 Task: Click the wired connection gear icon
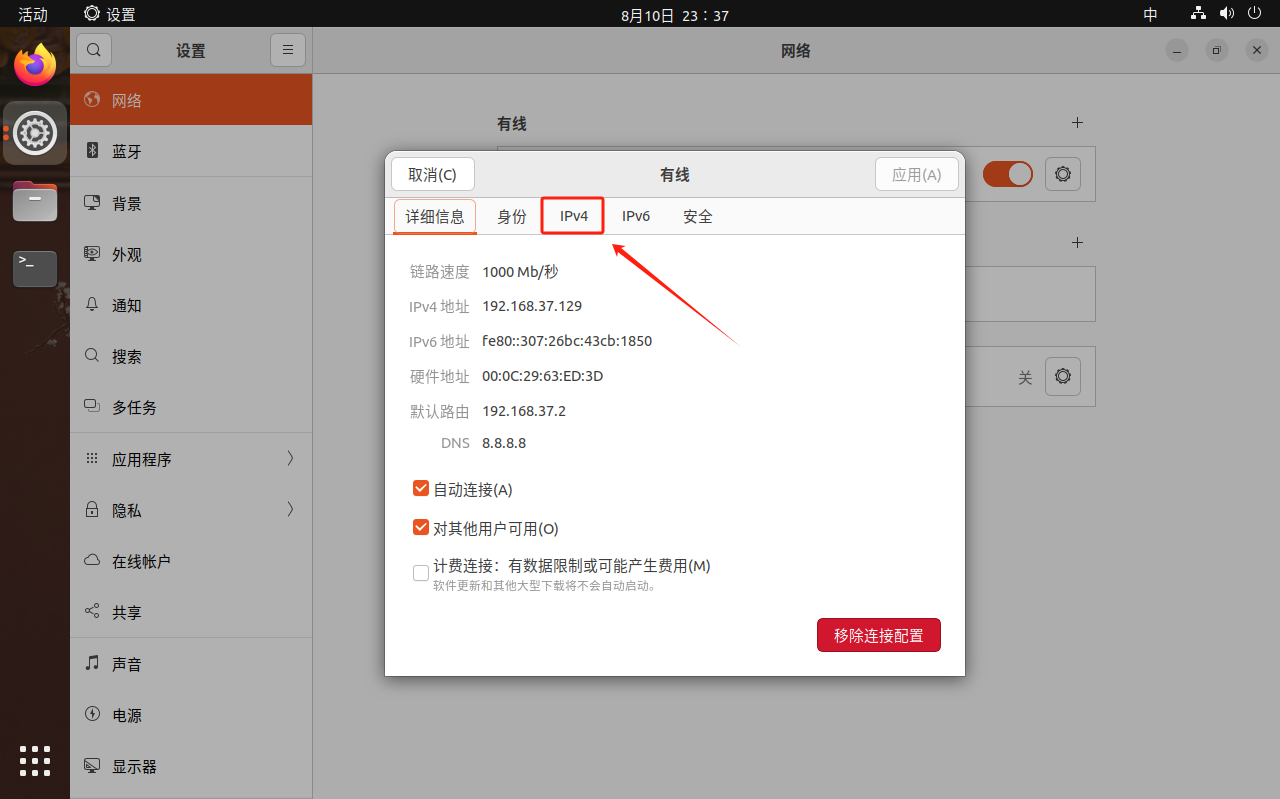point(1062,174)
